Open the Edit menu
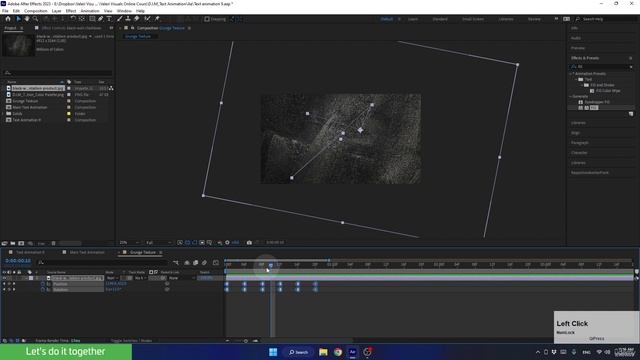 coord(16,11)
